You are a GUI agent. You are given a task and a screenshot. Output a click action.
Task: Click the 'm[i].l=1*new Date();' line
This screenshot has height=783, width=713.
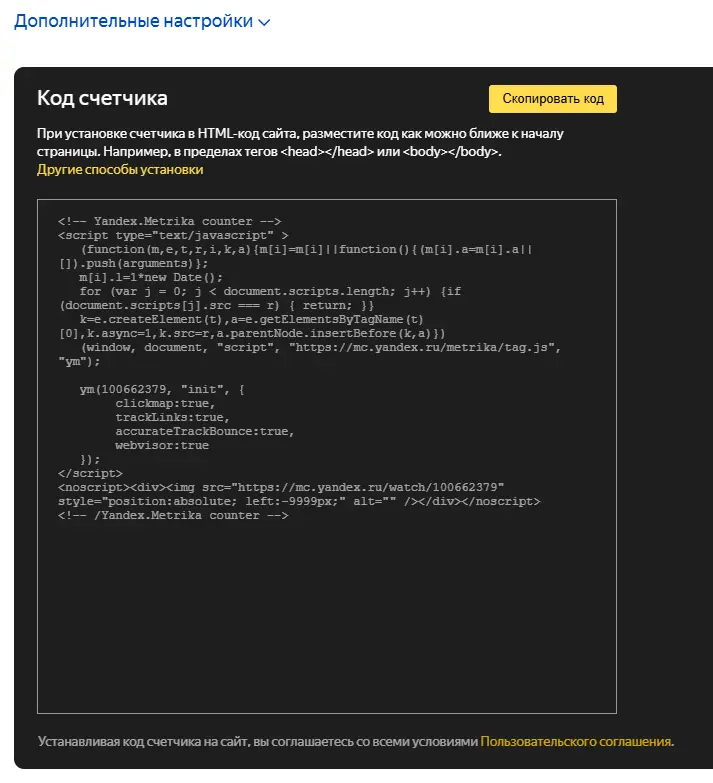coord(151,277)
